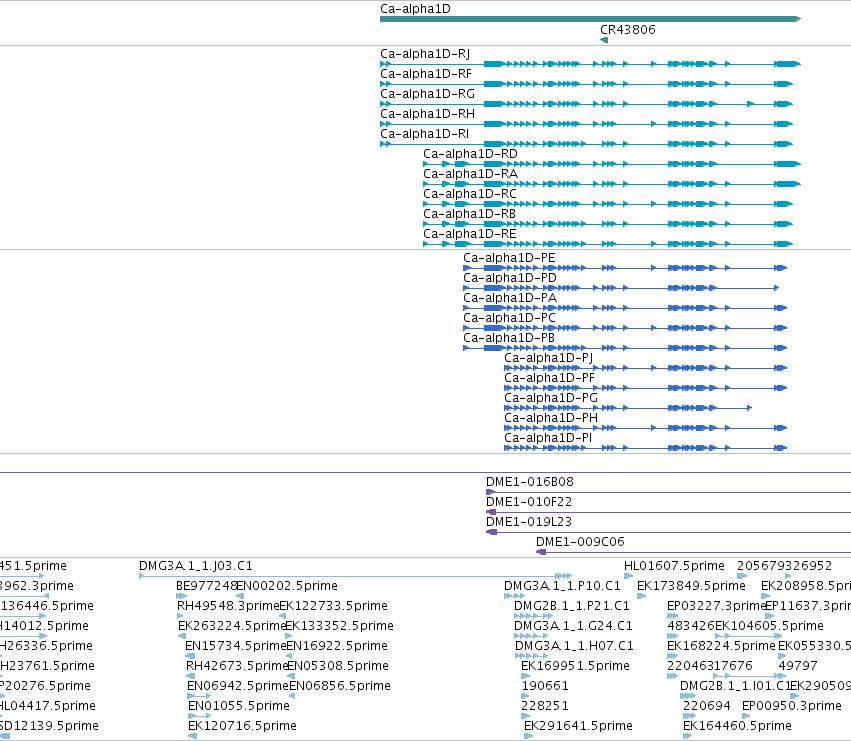Screen dimensions: 851x741
Task: Click the DMG3A.1_1.J03.C1 EST label
Action: 195,566
